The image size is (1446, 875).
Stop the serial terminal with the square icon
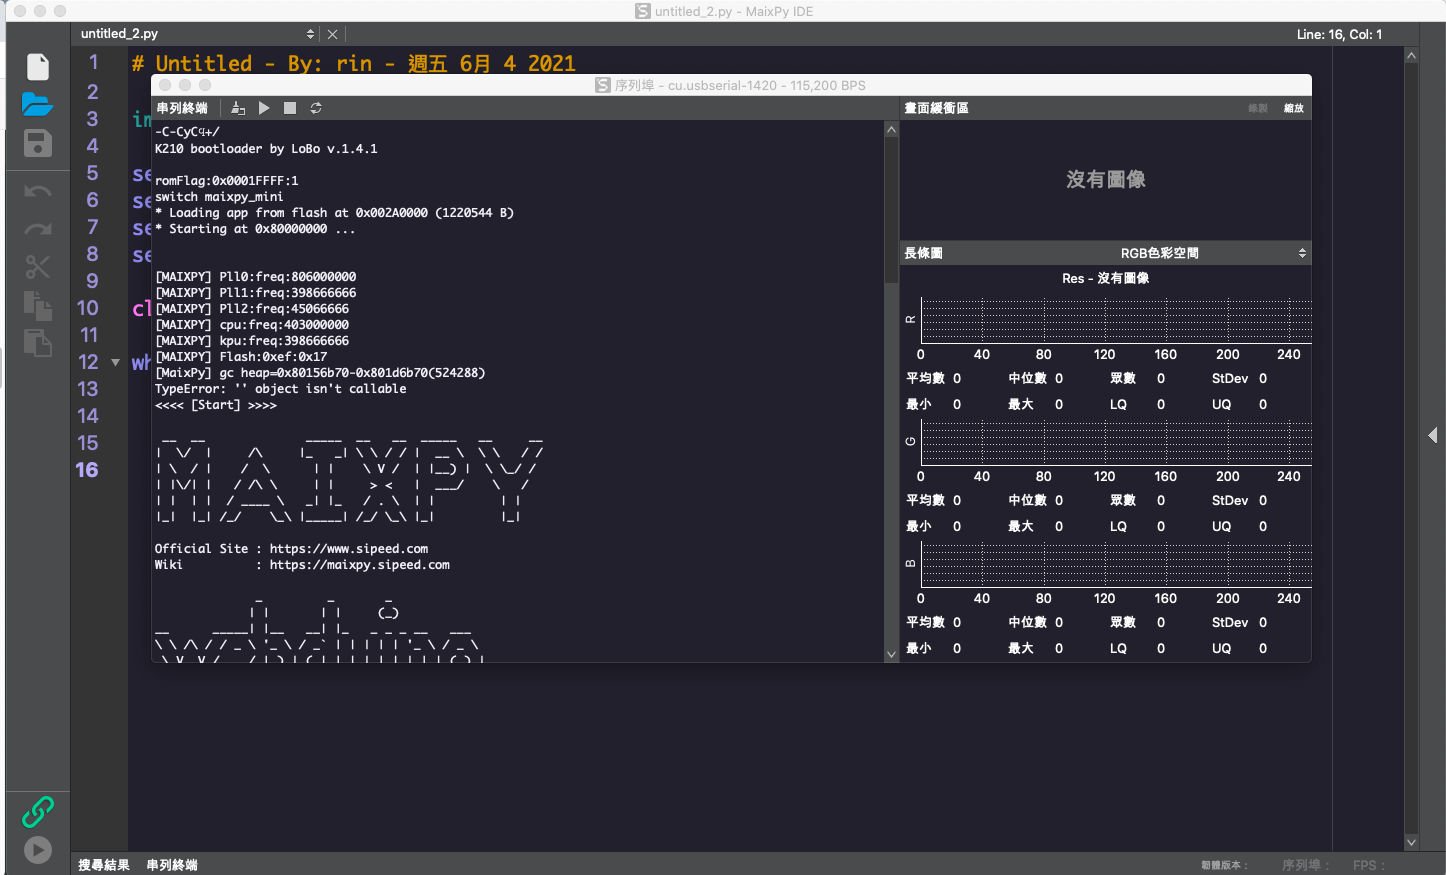coord(290,108)
